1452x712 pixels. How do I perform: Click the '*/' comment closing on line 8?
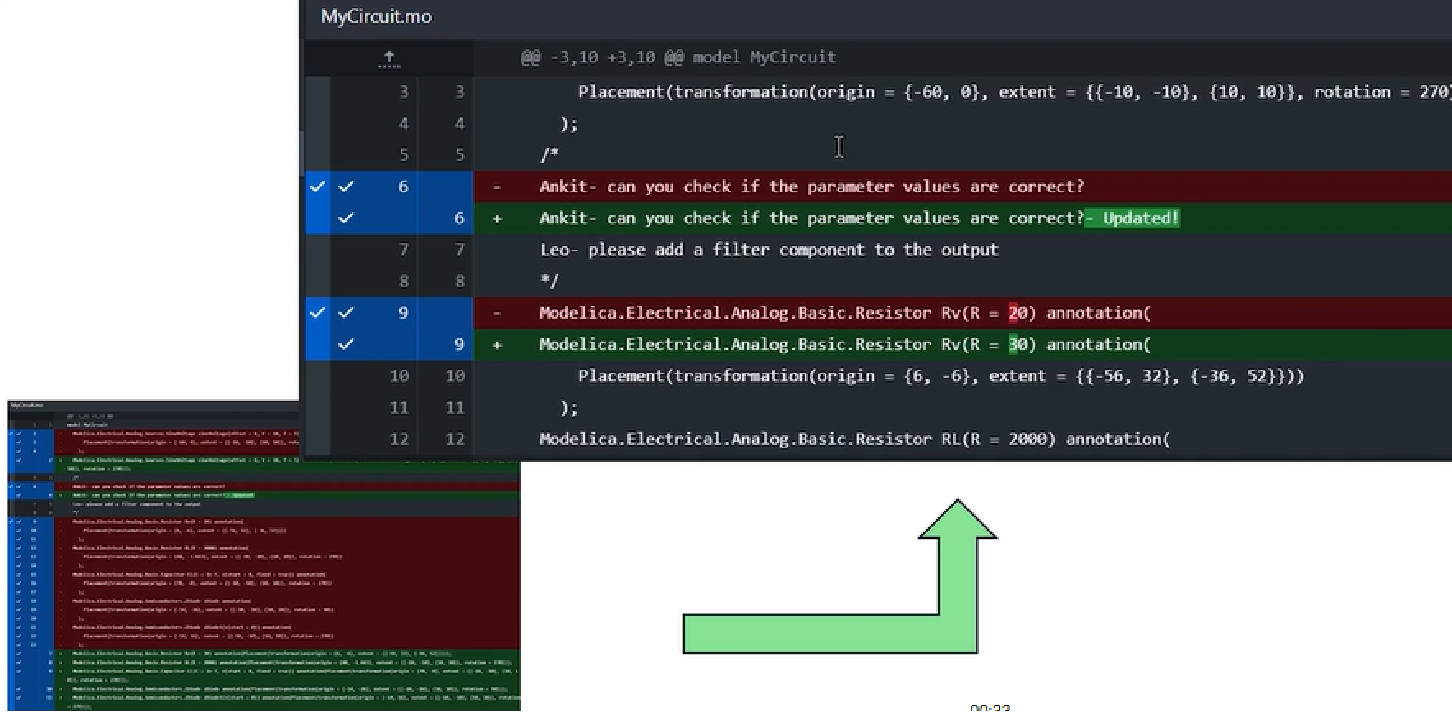tap(549, 281)
